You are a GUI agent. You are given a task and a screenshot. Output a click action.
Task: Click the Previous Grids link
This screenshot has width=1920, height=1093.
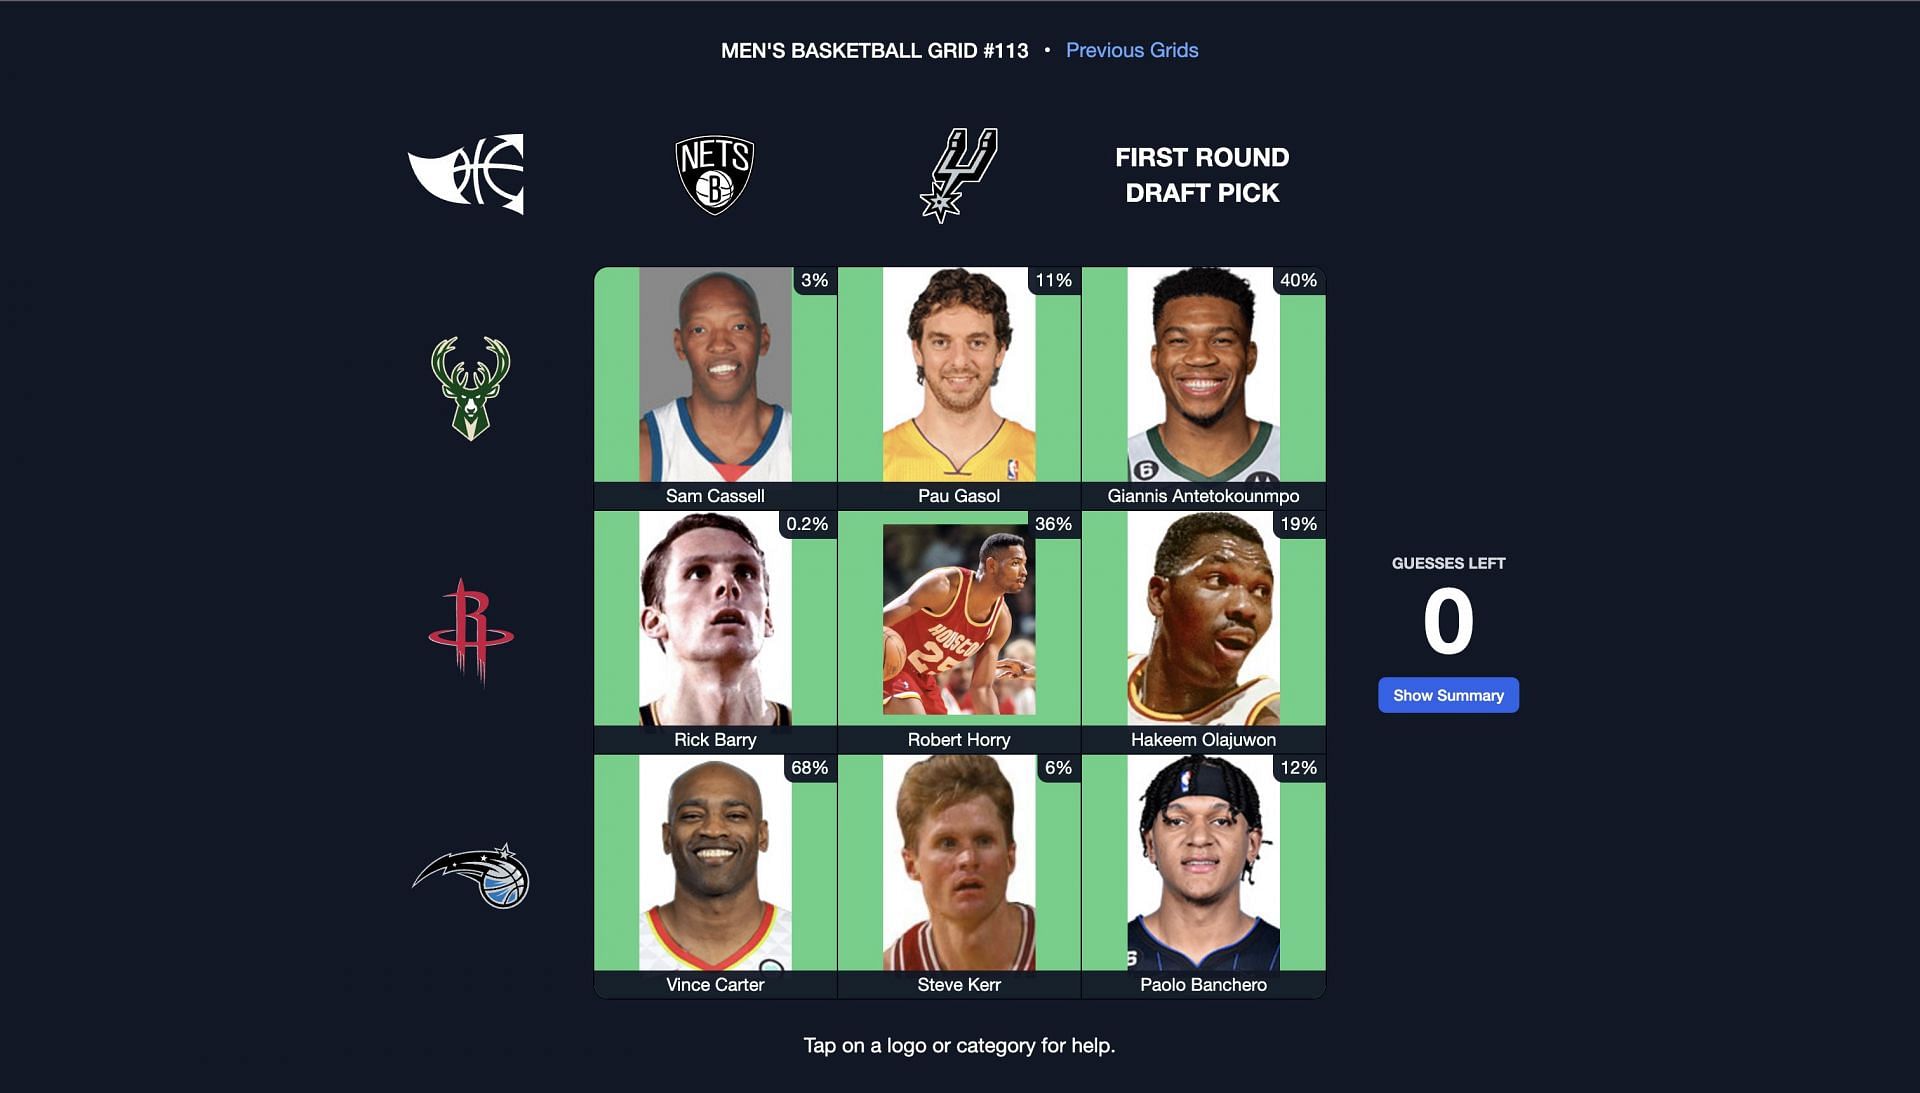pos(1131,50)
